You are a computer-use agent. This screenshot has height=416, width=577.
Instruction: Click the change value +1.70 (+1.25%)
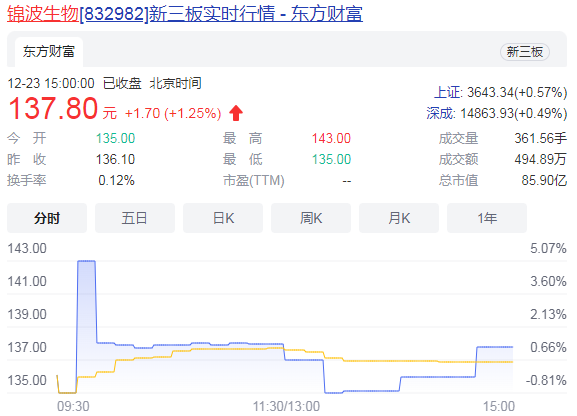[x=173, y=113]
